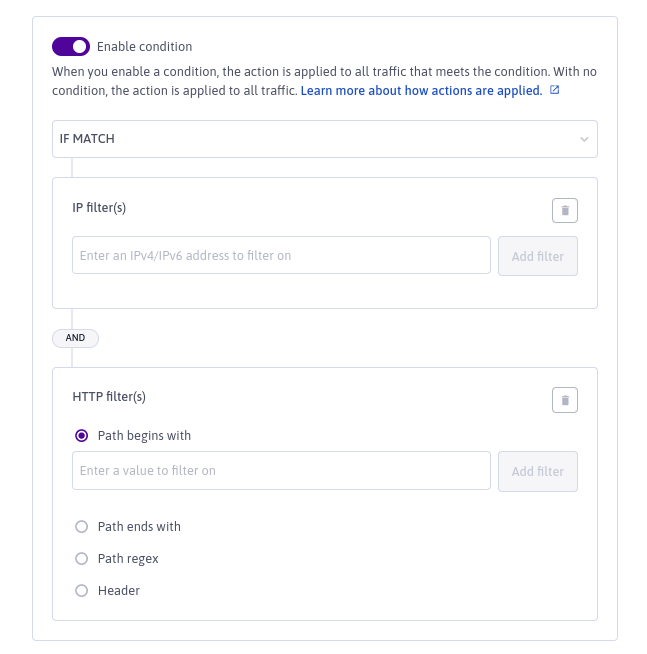
Task: Open the Learn more about actions link
Action: click(421, 90)
